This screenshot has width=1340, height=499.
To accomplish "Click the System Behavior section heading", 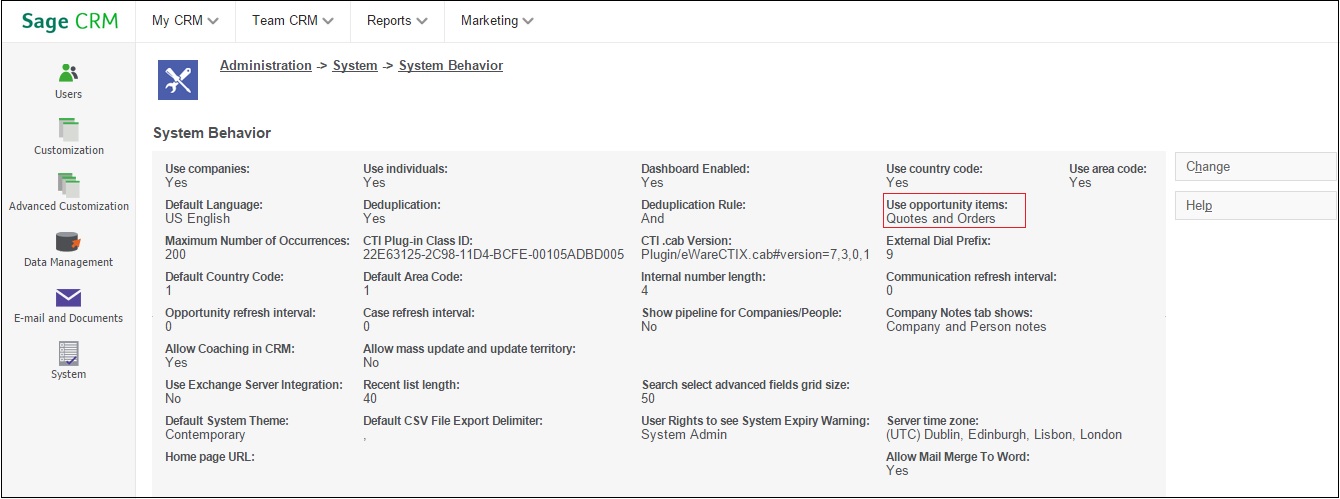I will [212, 133].
